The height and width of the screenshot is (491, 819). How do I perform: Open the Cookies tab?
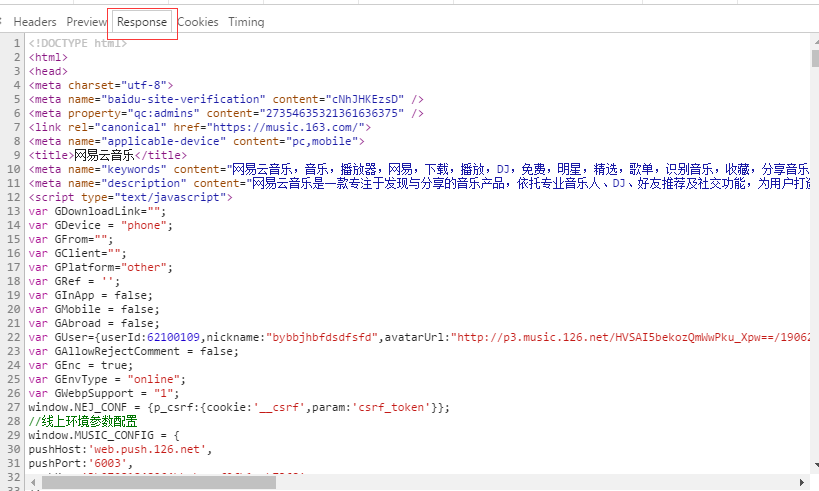[x=198, y=22]
